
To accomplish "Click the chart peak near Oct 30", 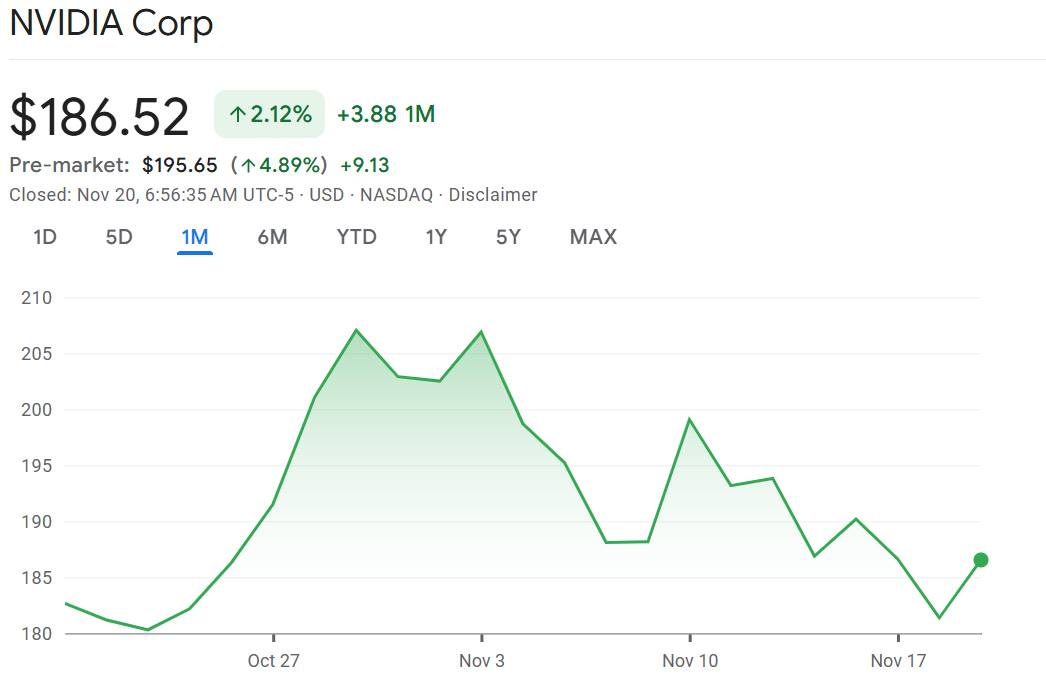I will [357, 328].
